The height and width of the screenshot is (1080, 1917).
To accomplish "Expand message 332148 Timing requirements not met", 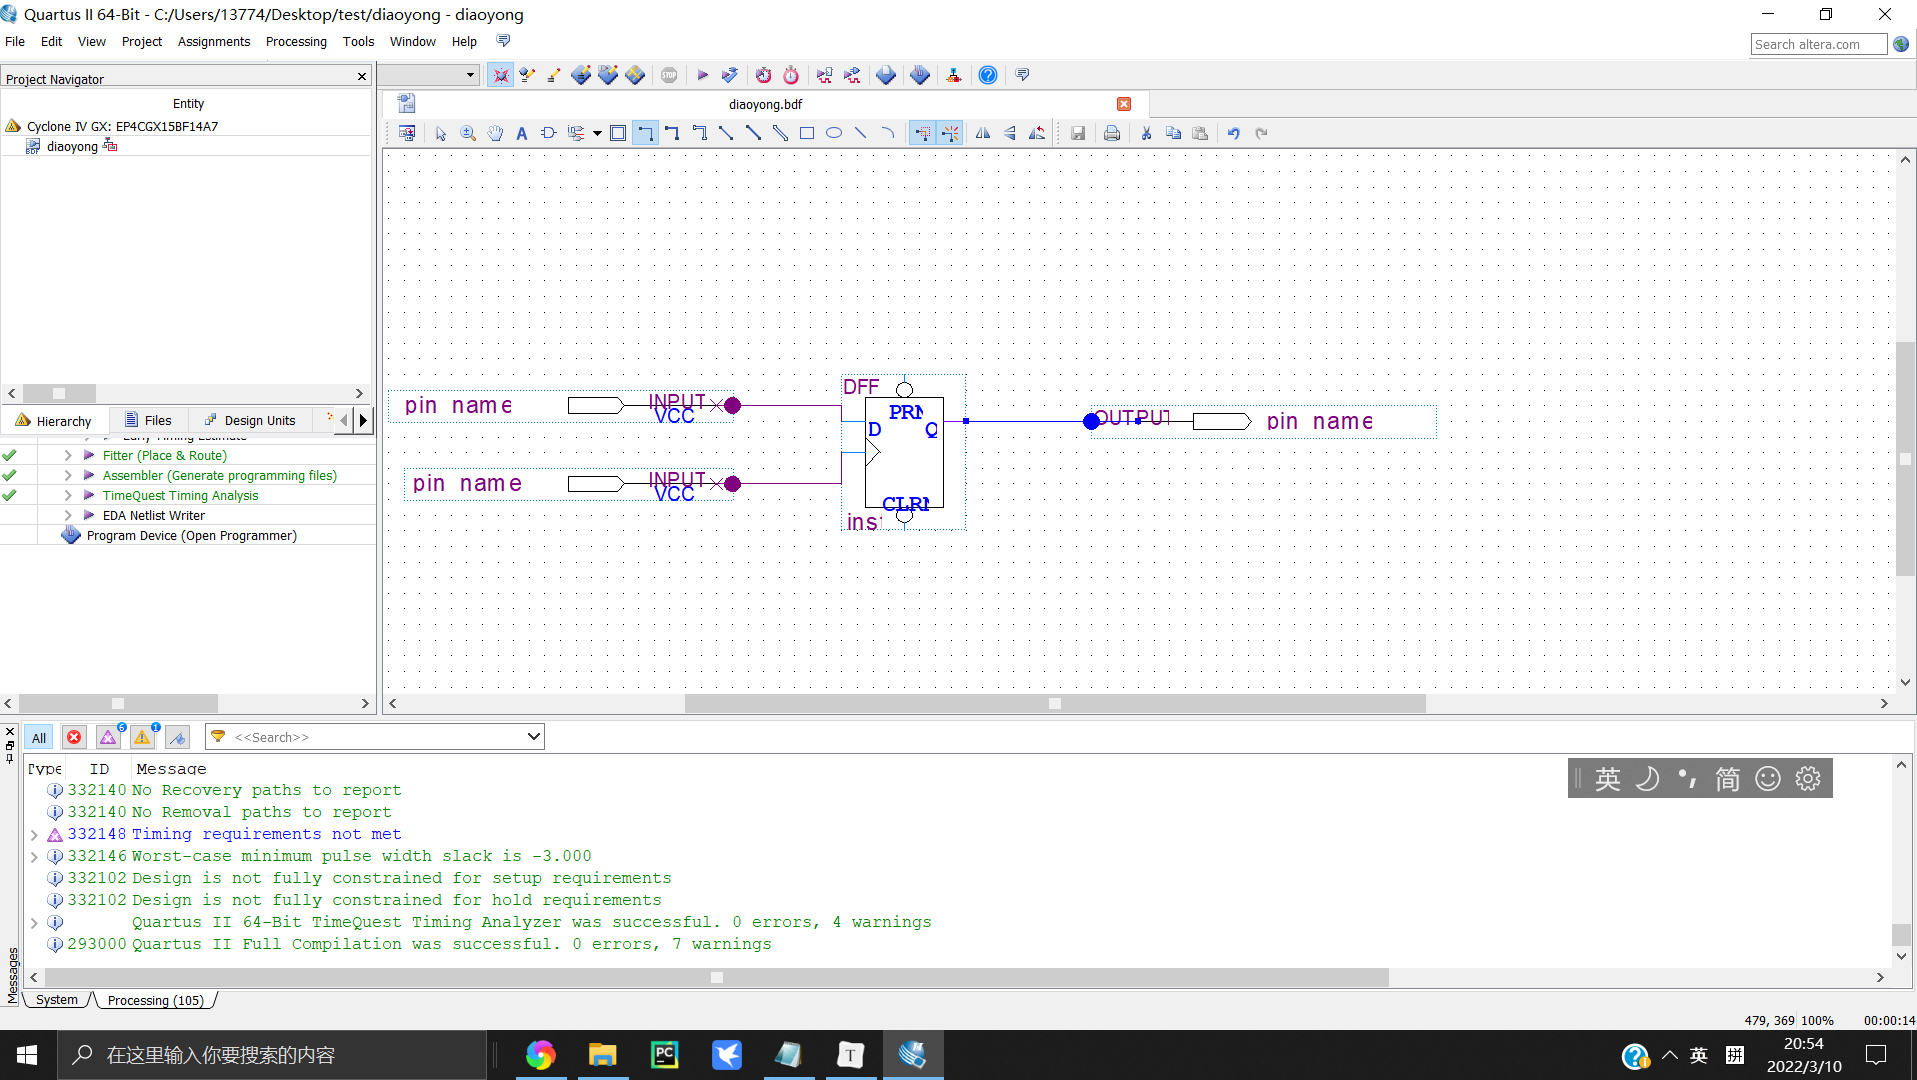I will 34,834.
